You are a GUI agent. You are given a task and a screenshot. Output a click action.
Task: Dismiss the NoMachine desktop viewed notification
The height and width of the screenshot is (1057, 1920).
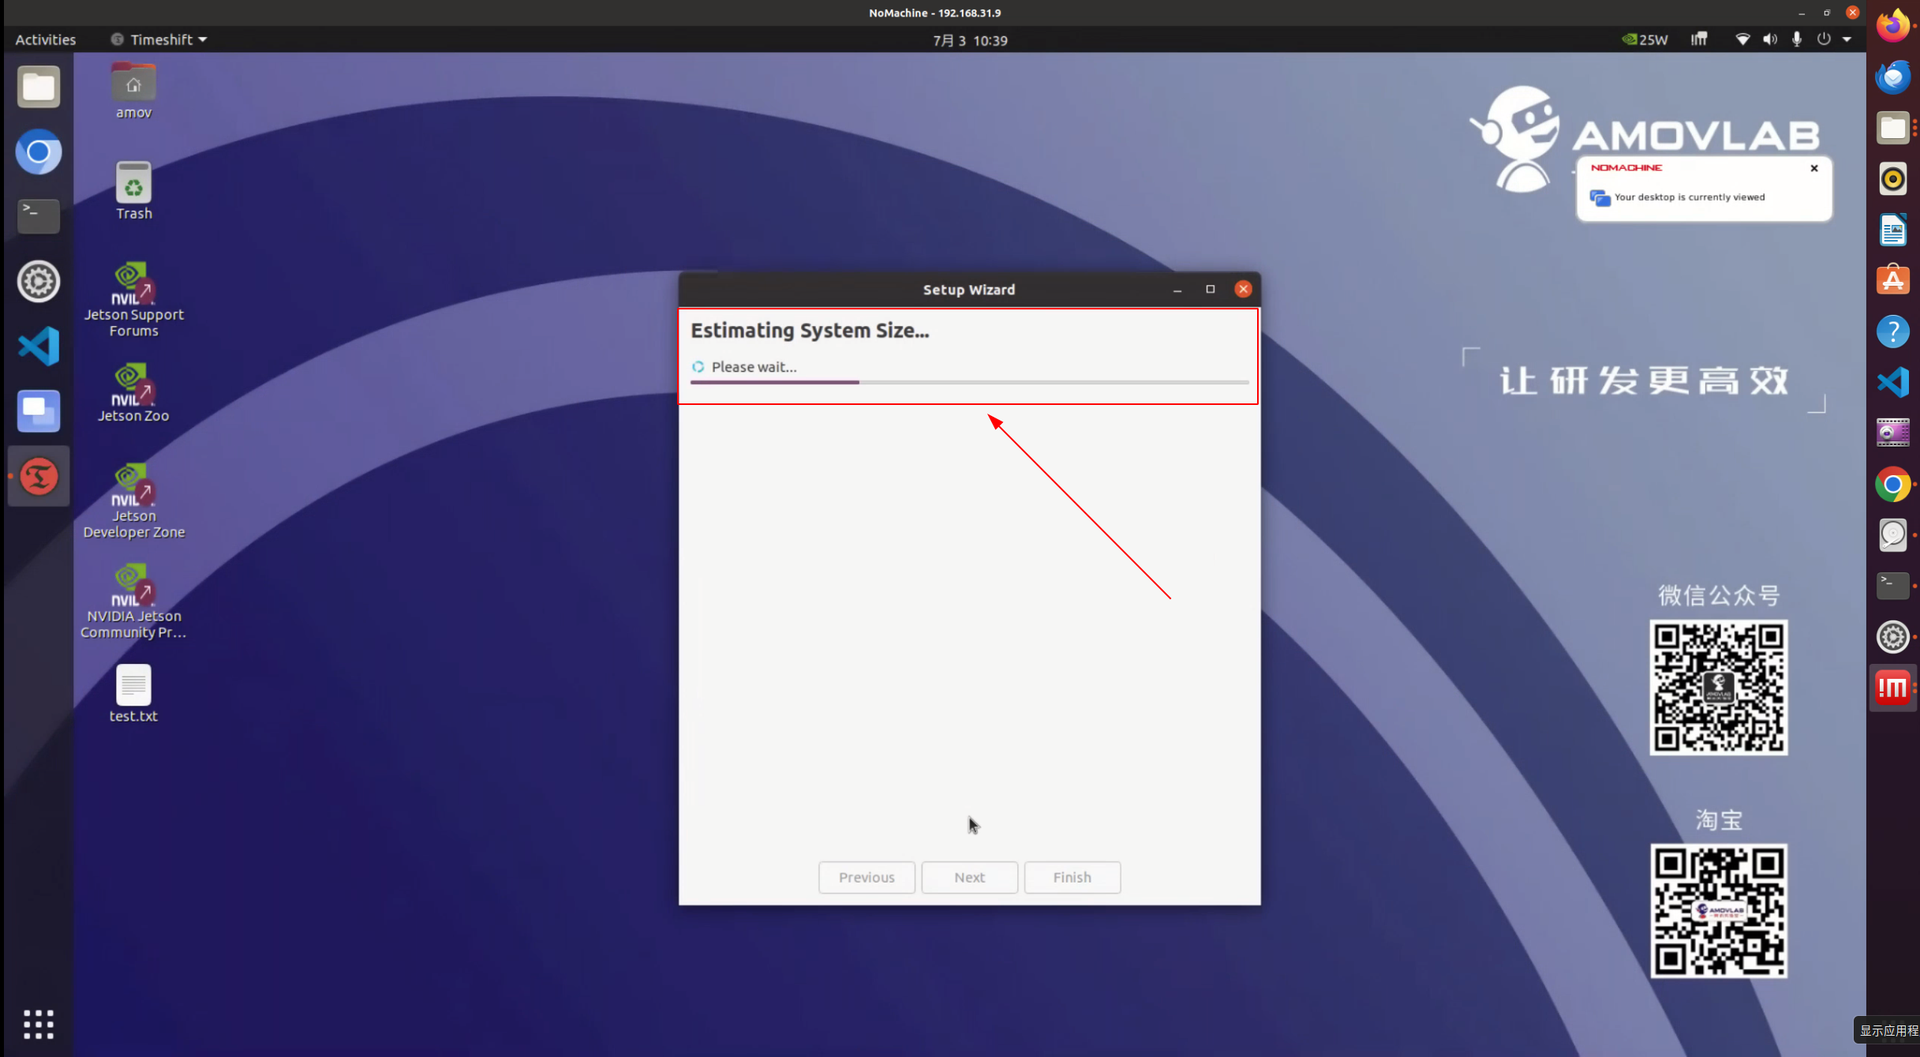(1814, 168)
